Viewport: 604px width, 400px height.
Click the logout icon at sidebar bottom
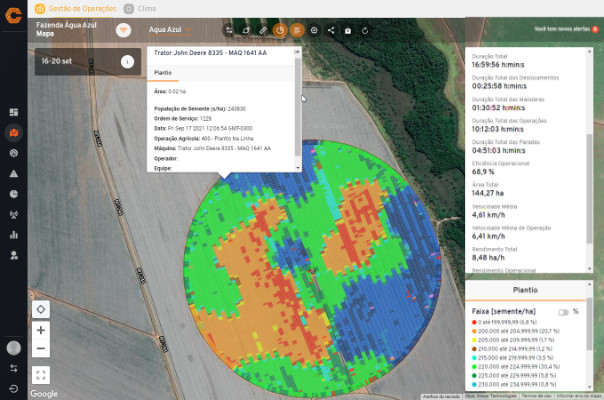click(14, 388)
